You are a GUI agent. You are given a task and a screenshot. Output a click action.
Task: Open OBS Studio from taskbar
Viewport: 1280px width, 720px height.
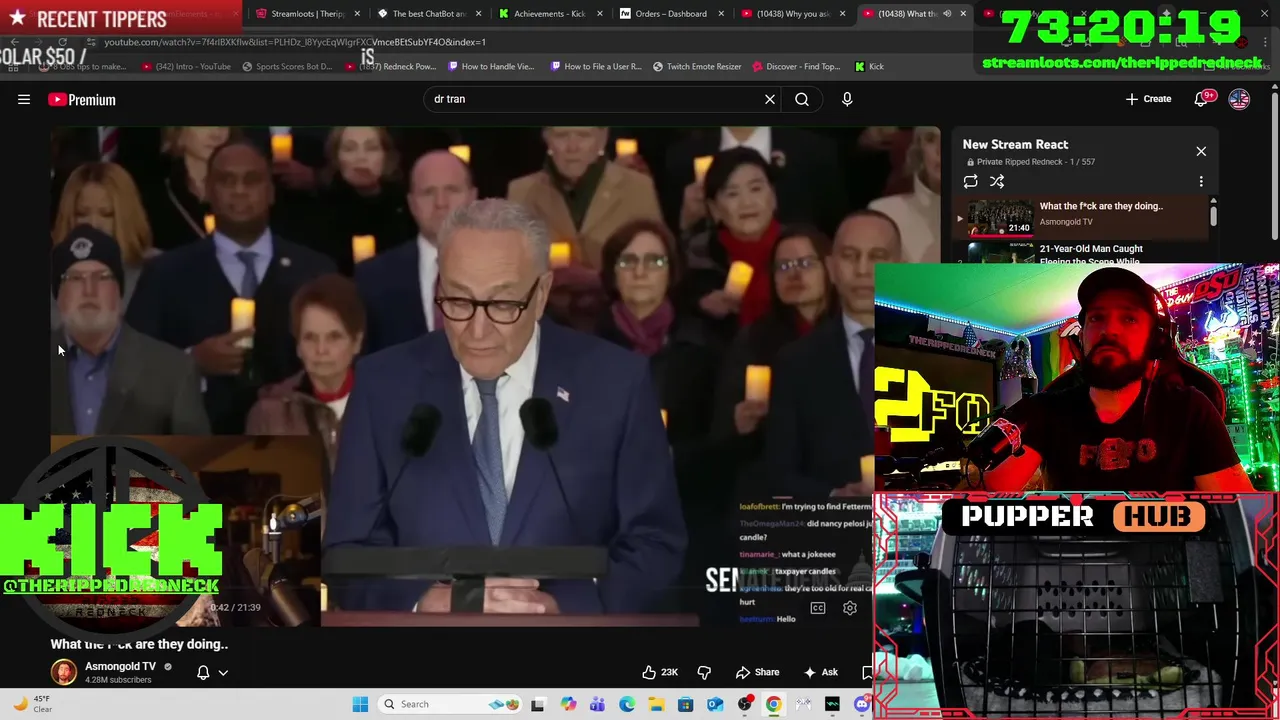tap(744, 704)
